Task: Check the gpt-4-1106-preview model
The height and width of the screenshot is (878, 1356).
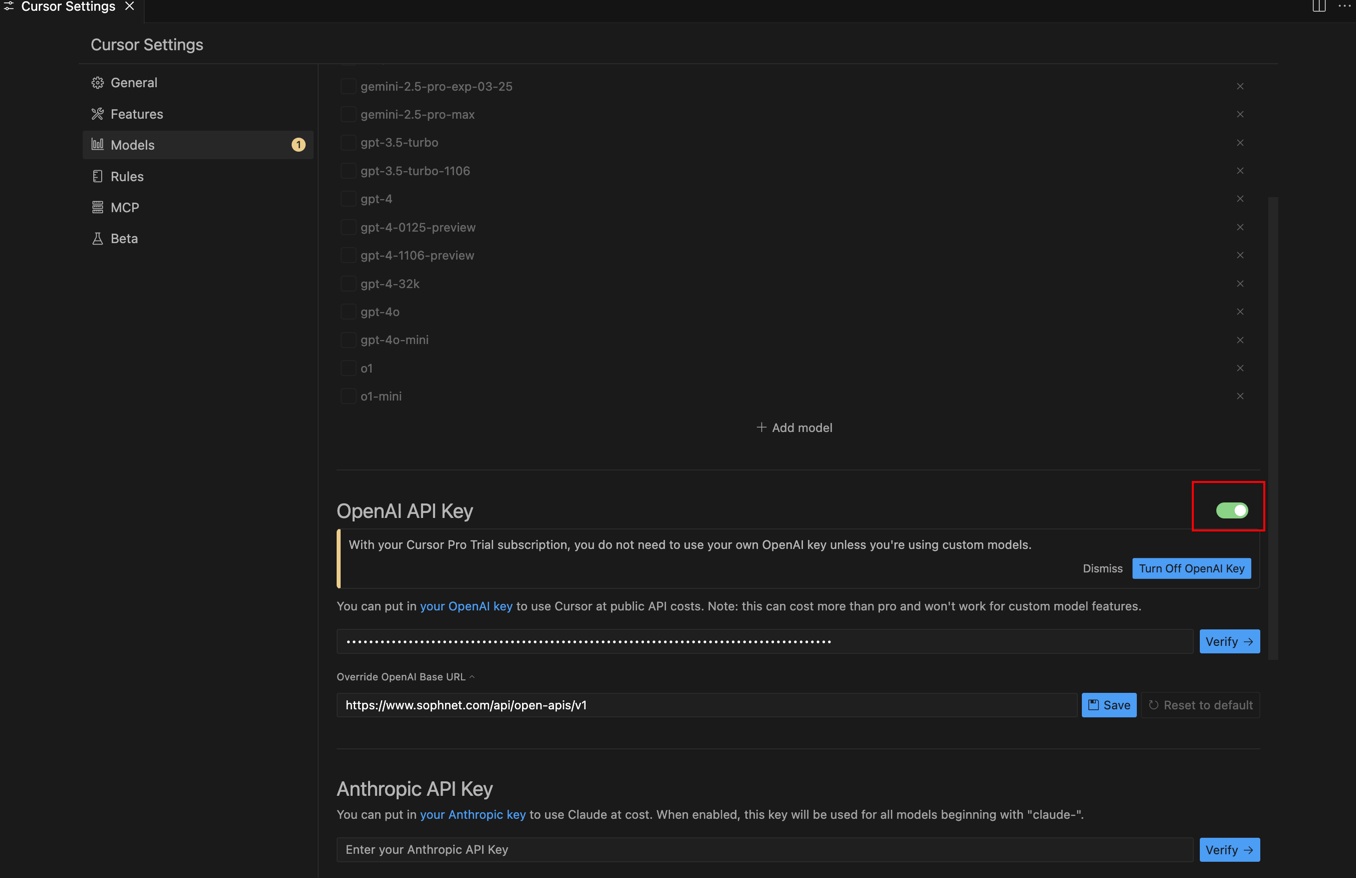Action: pos(348,255)
